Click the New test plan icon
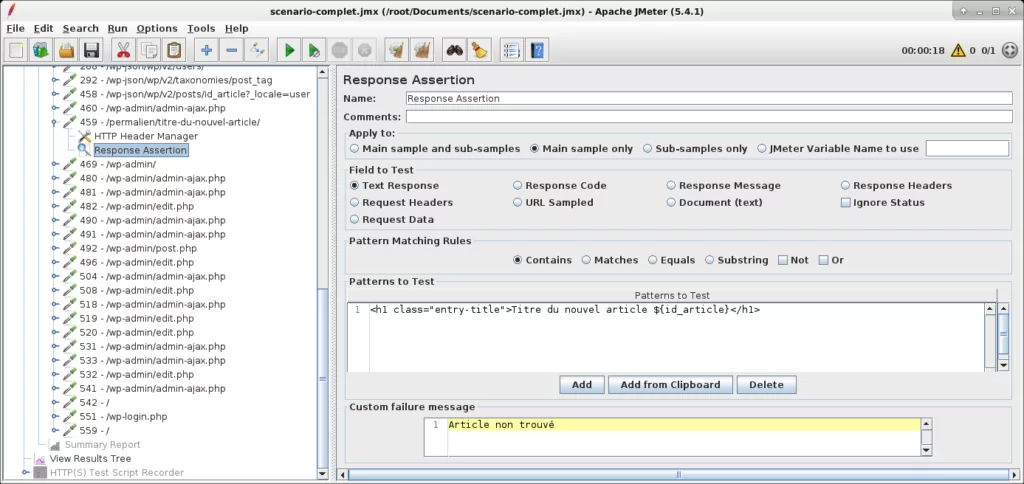 pyautogui.click(x=17, y=50)
